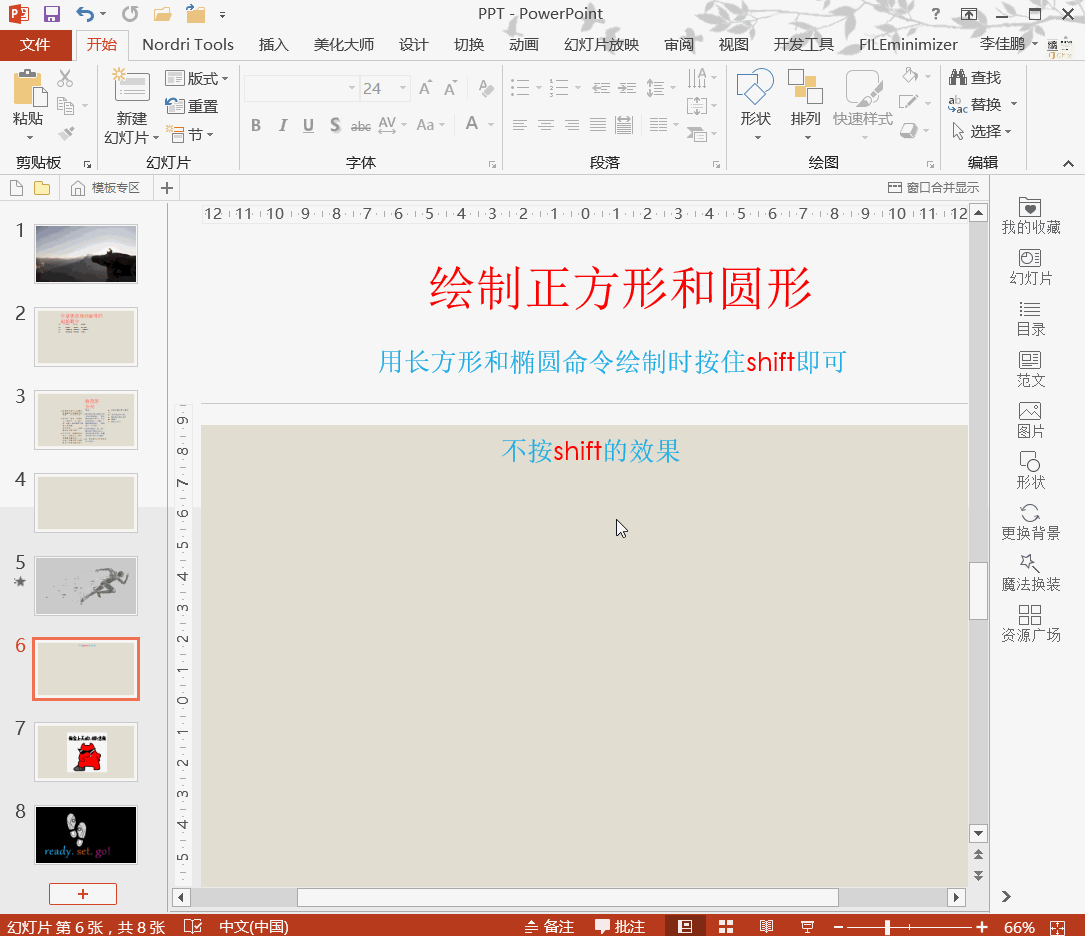Select slide 1 thumbnail
The height and width of the screenshot is (936, 1085).
pyautogui.click(x=86, y=254)
